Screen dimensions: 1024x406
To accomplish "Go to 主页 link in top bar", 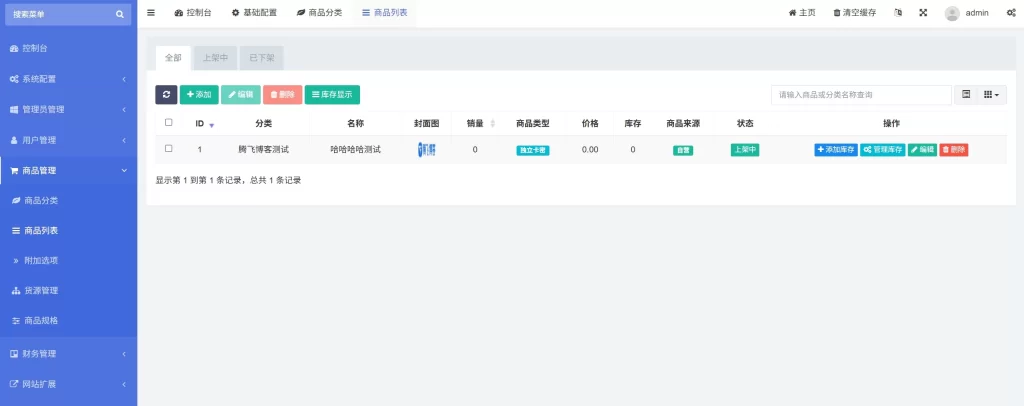I will tap(802, 12).
